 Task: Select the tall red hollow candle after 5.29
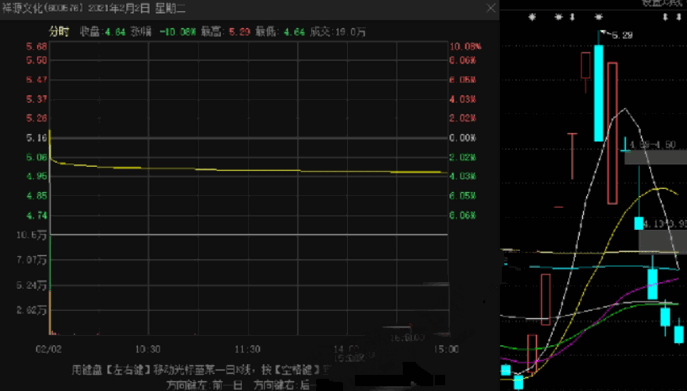pyautogui.click(x=613, y=133)
